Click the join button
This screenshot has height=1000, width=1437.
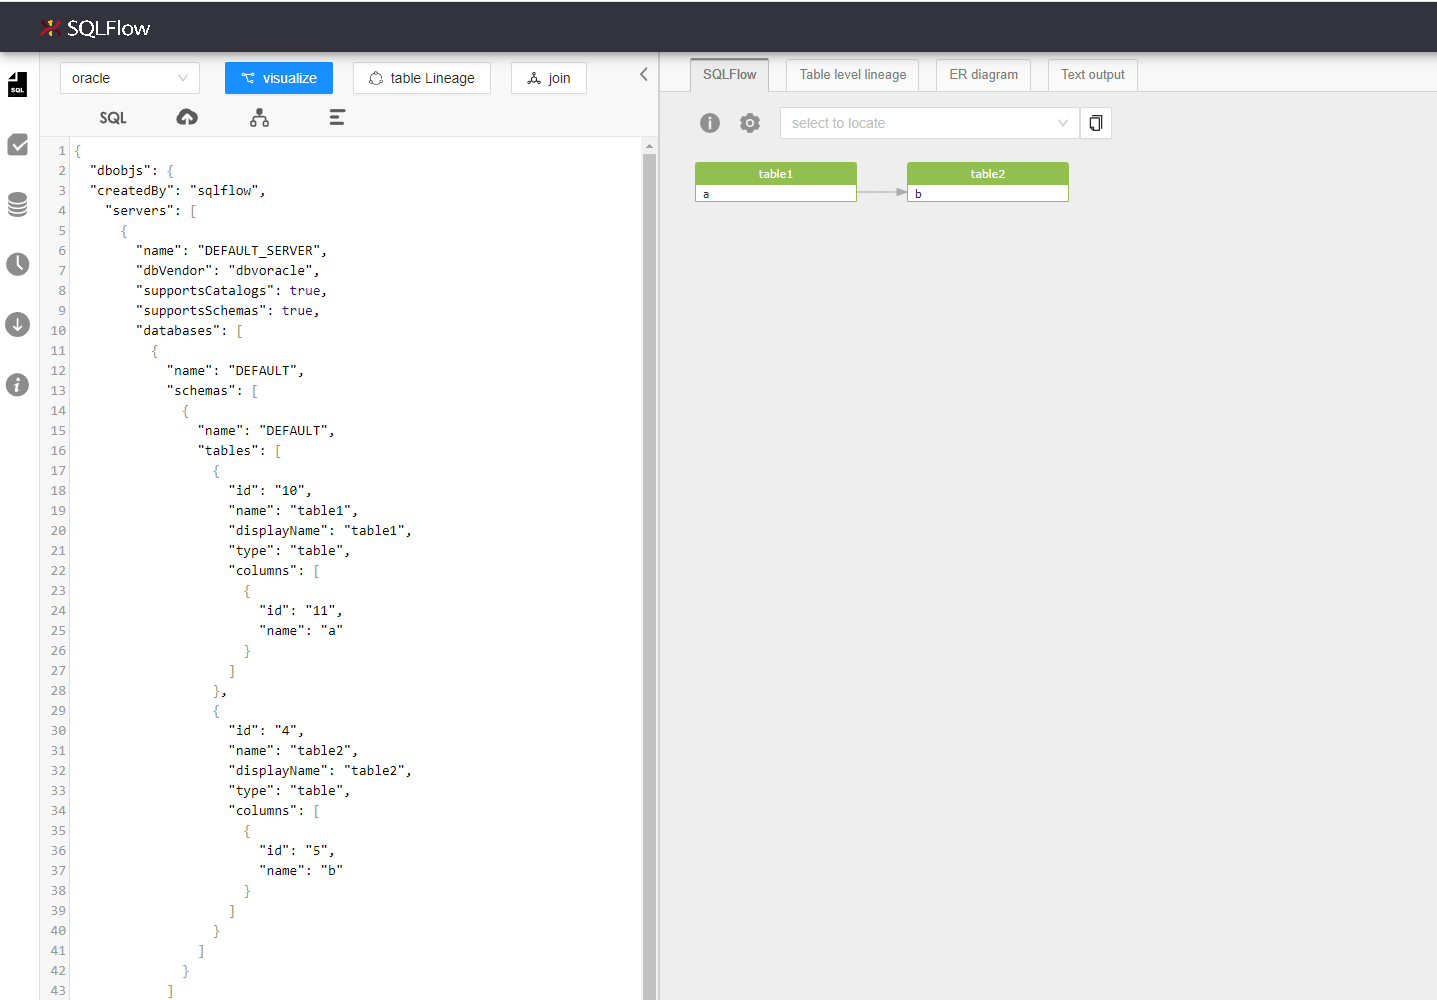[549, 78]
